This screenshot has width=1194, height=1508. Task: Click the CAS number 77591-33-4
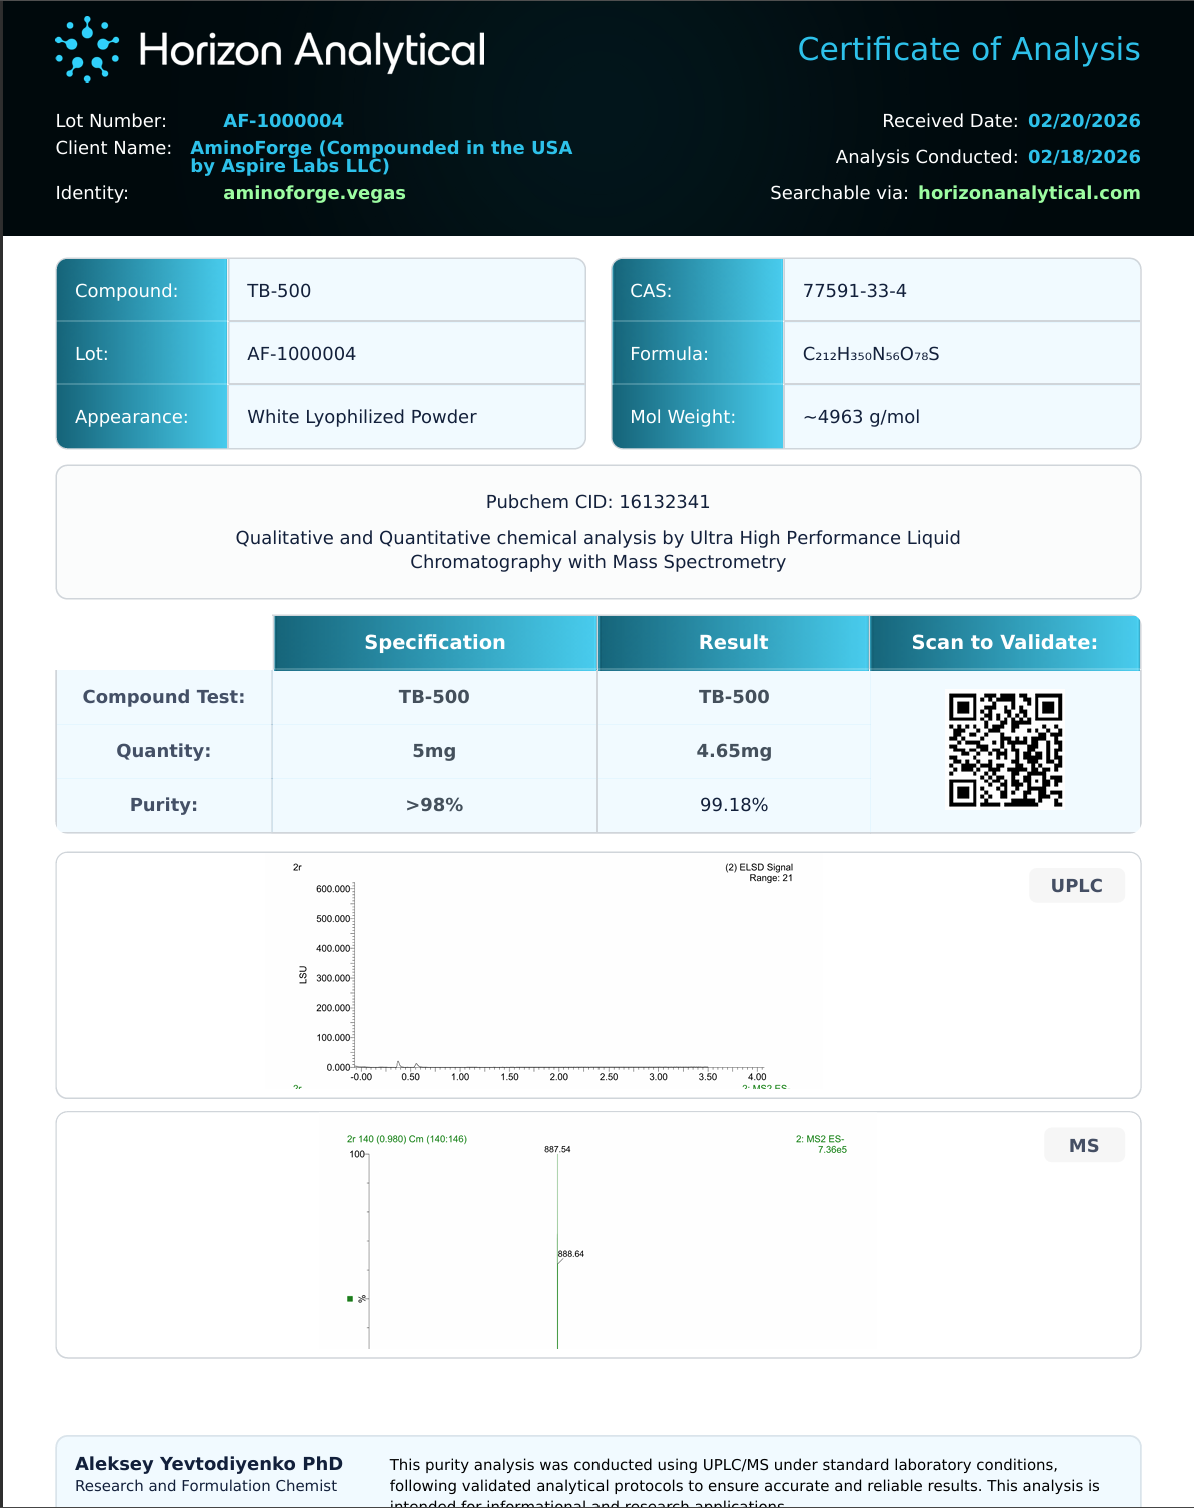point(855,291)
